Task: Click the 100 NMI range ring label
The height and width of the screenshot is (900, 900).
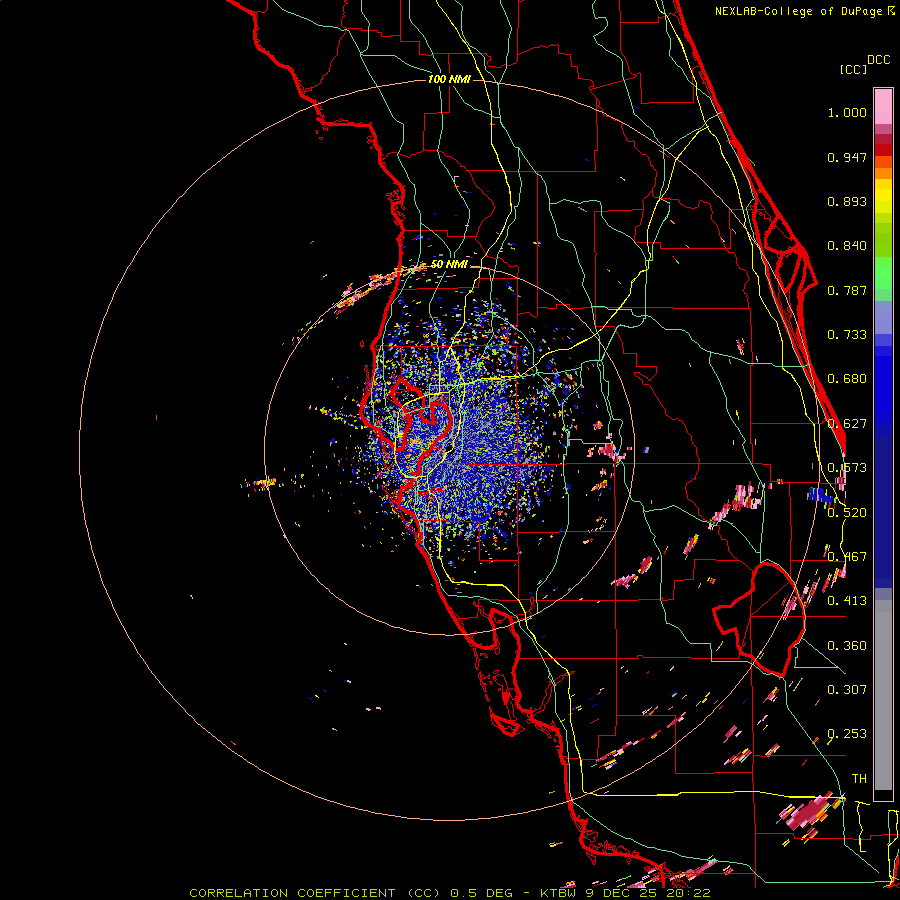Action: [449, 79]
